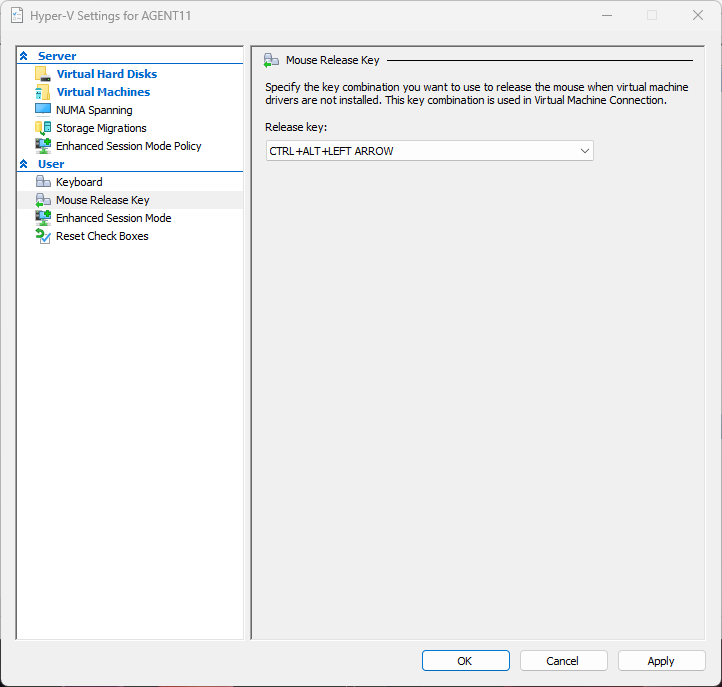Click the Virtual Machines icon in Server section
This screenshot has height=687, width=722.
pyautogui.click(x=42, y=92)
